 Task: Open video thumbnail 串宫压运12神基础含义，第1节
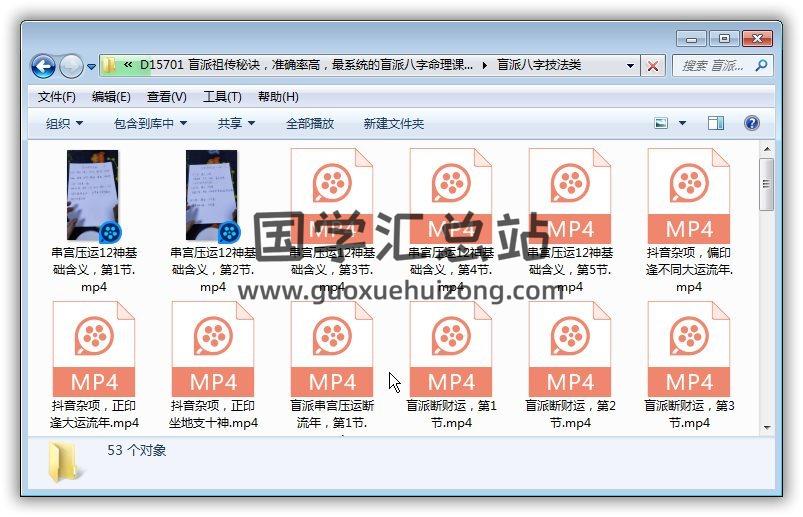(x=93, y=196)
